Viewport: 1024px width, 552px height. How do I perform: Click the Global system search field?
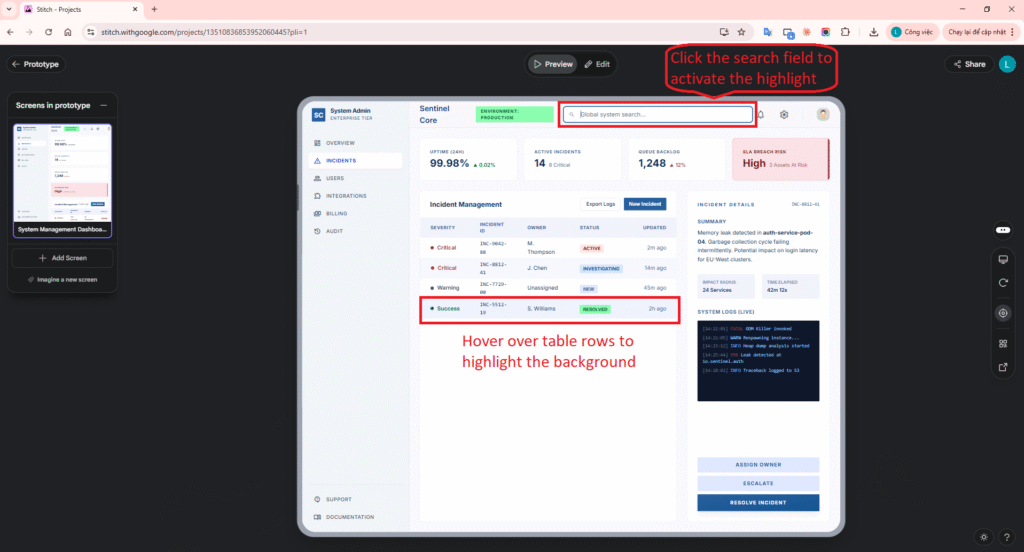660,115
